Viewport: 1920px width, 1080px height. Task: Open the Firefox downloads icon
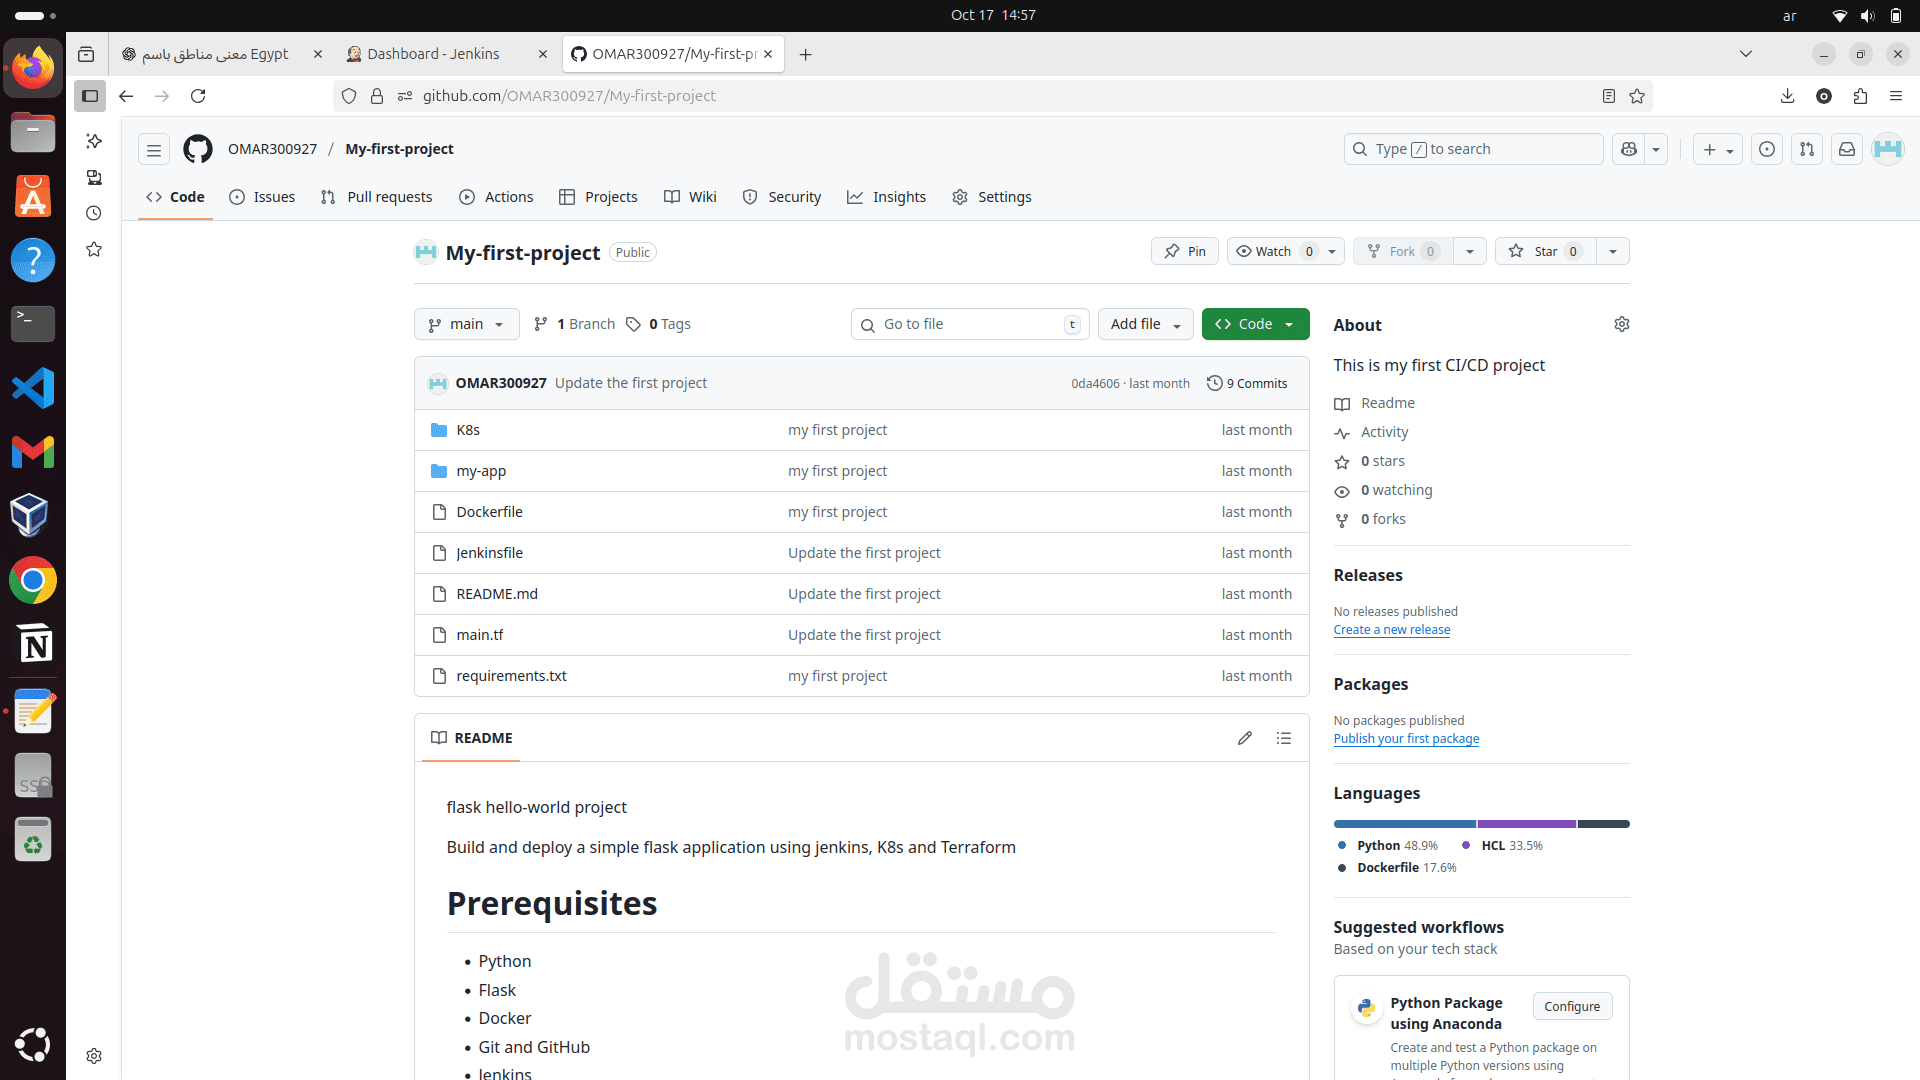(1787, 96)
